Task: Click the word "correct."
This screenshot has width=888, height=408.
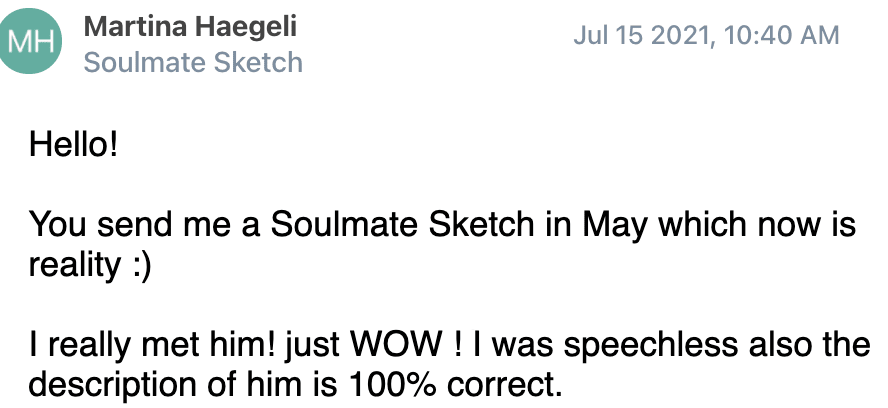Action: click(x=503, y=386)
